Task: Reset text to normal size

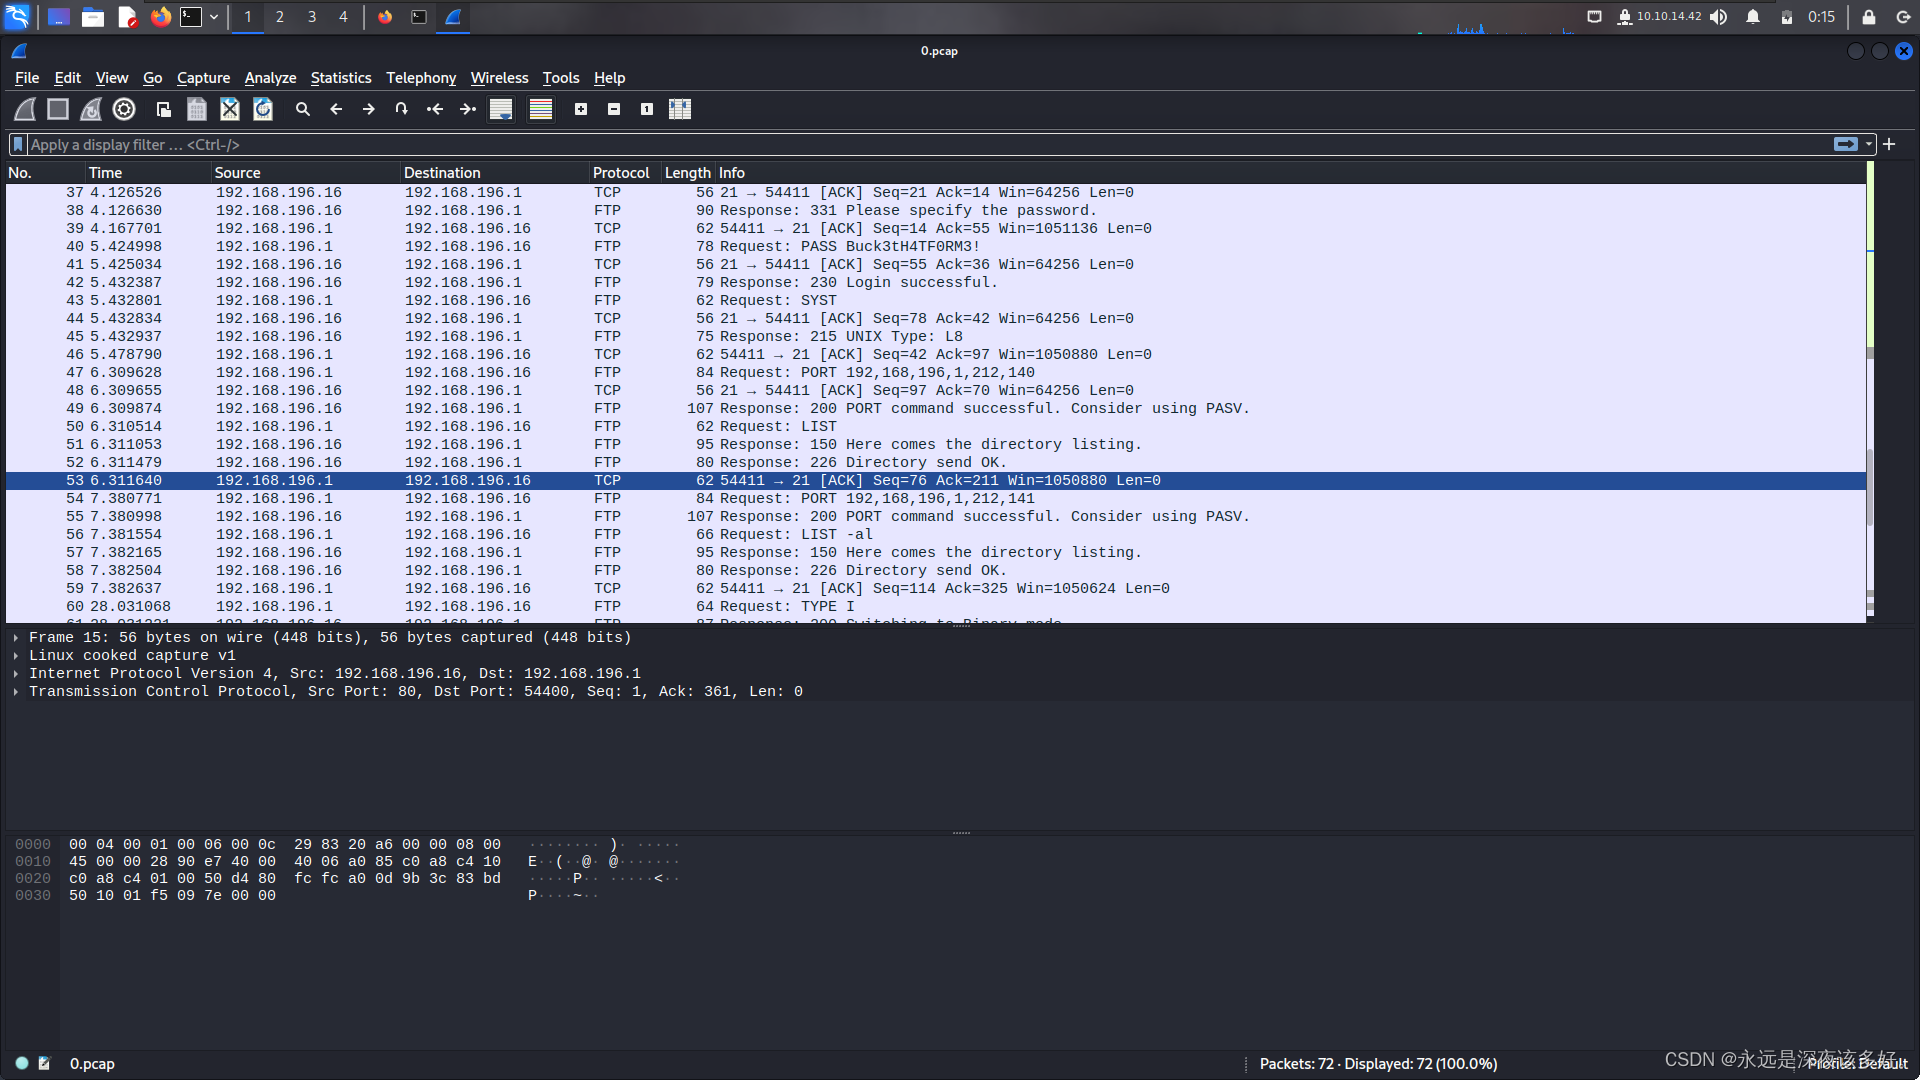Action: click(647, 109)
